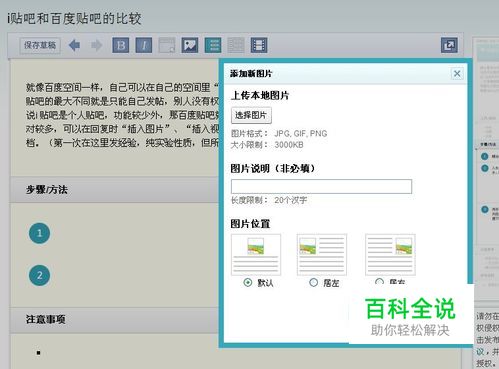Click the left-aligned image position thumbnail

tap(322, 255)
